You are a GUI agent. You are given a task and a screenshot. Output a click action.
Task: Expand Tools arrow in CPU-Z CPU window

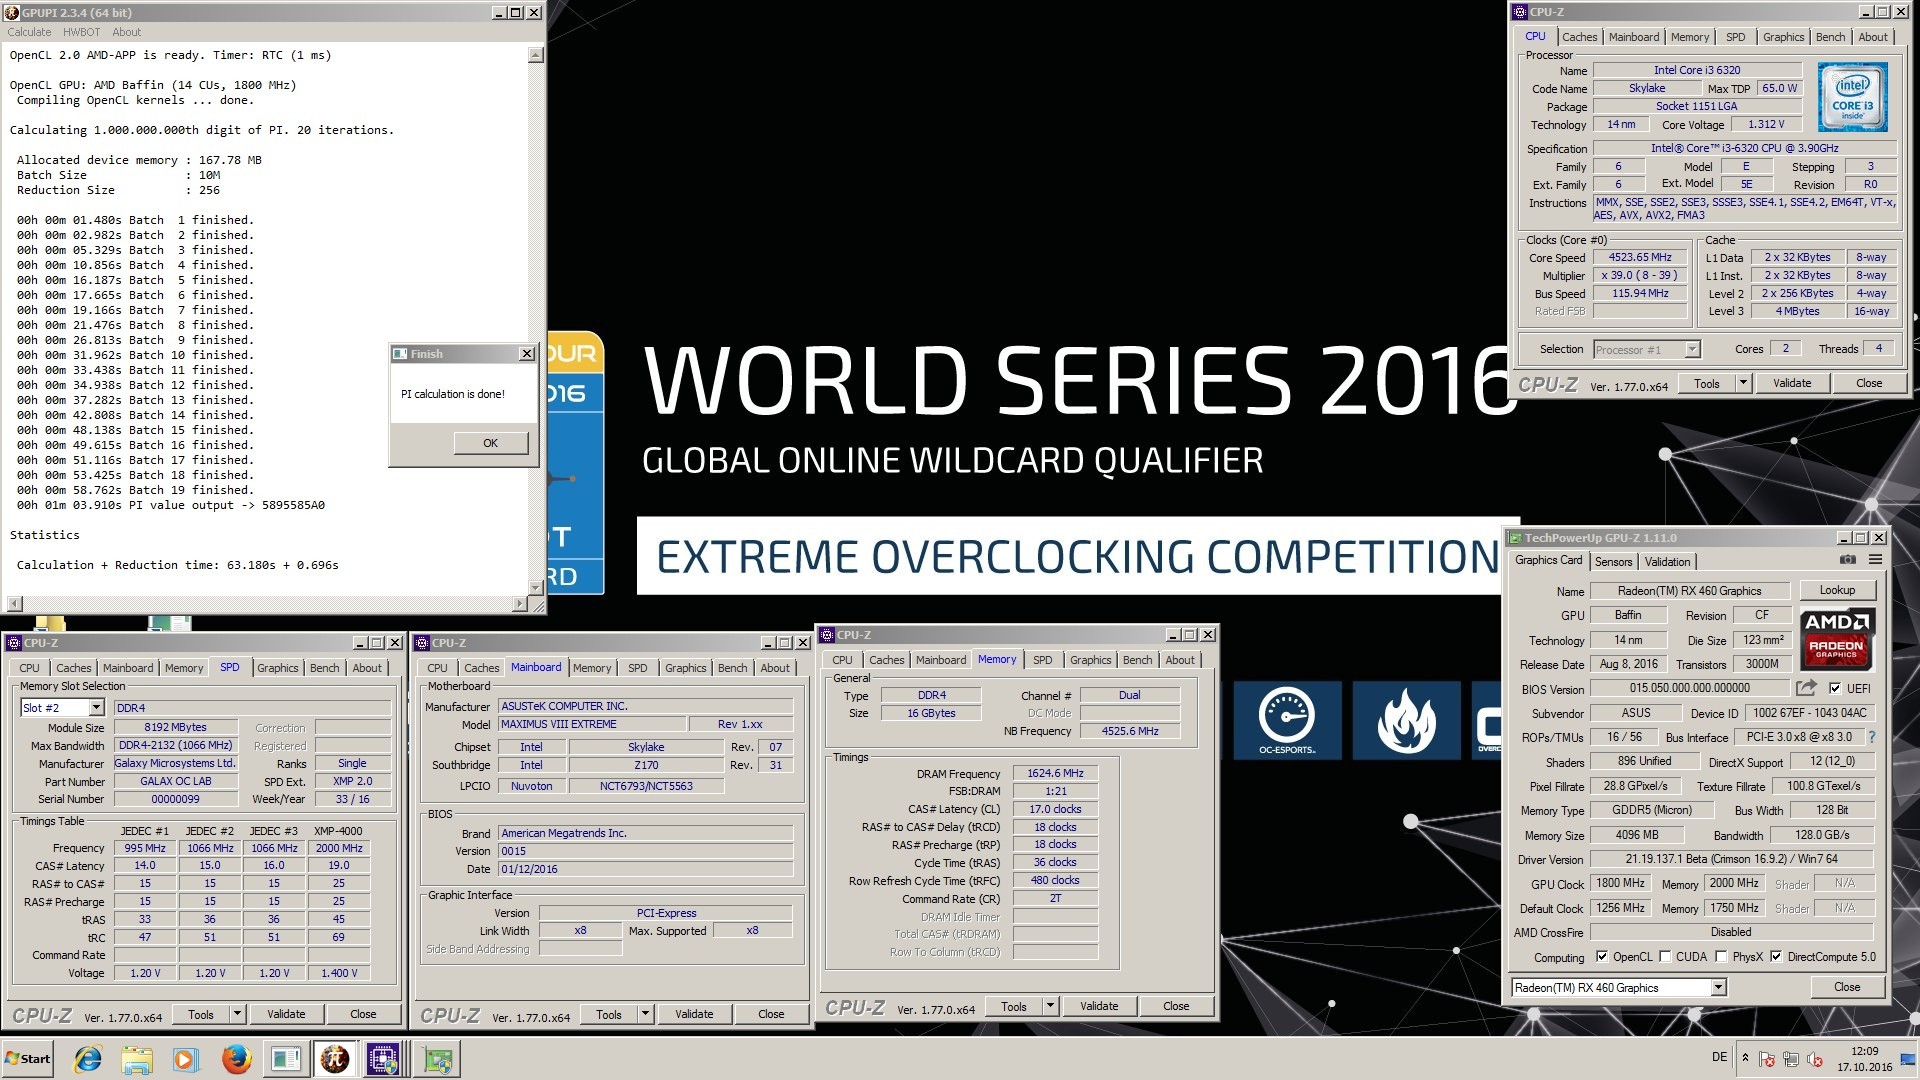click(x=1743, y=383)
